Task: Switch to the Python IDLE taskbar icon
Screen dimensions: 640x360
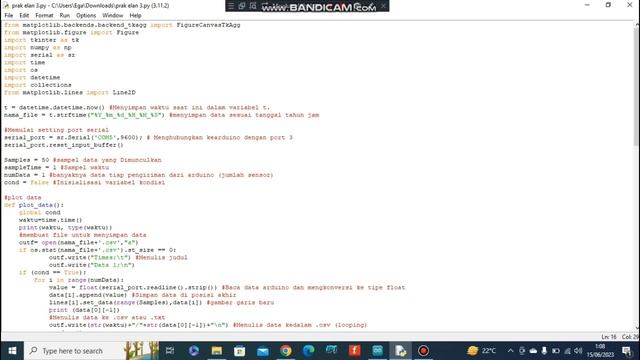Action: tap(400, 351)
